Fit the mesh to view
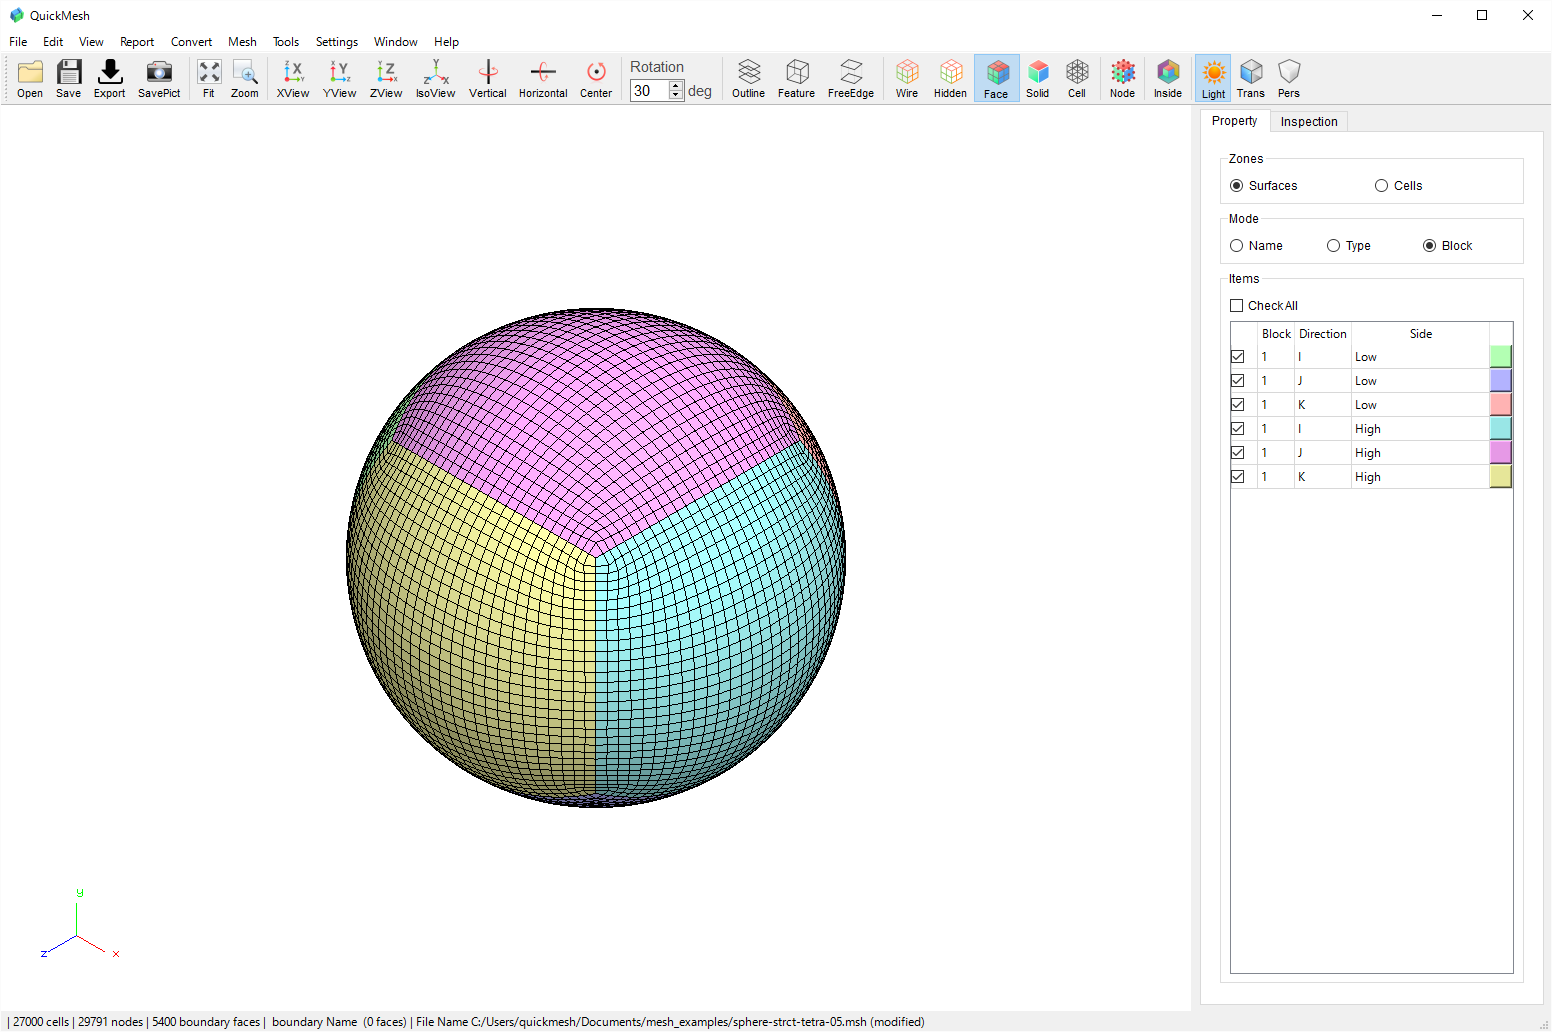The width and height of the screenshot is (1552, 1032). (x=209, y=78)
